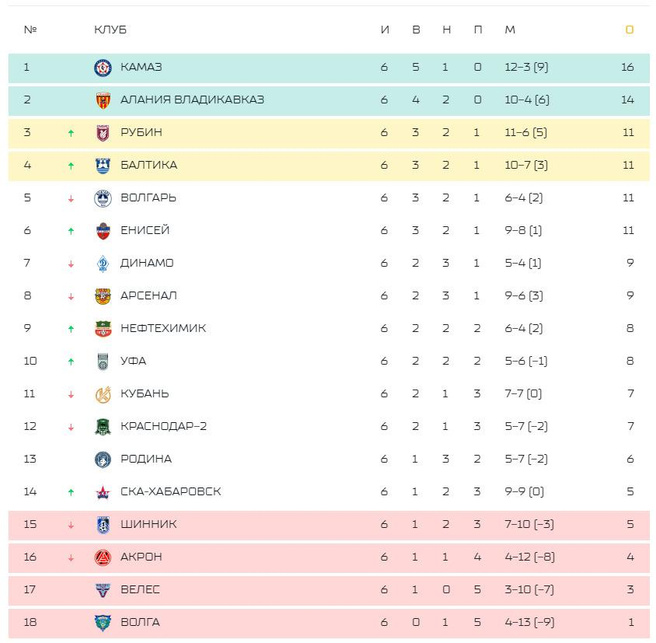Select the Шинник club name

[x=148, y=525]
